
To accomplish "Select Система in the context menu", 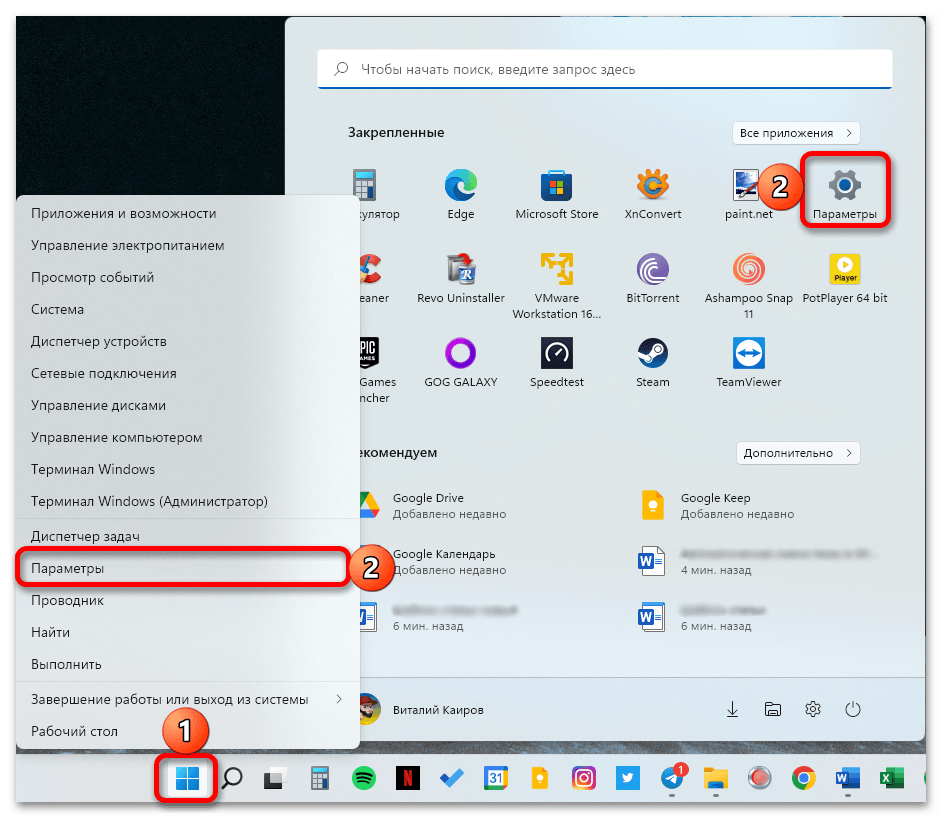I will 187,309.
